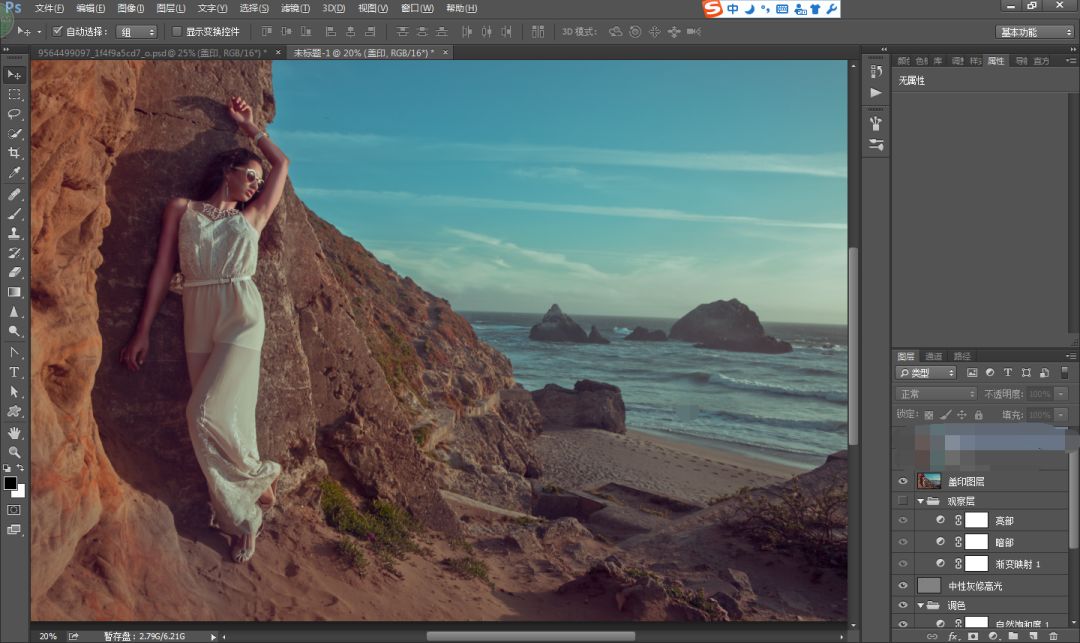Select the Lasso tool

(14, 114)
